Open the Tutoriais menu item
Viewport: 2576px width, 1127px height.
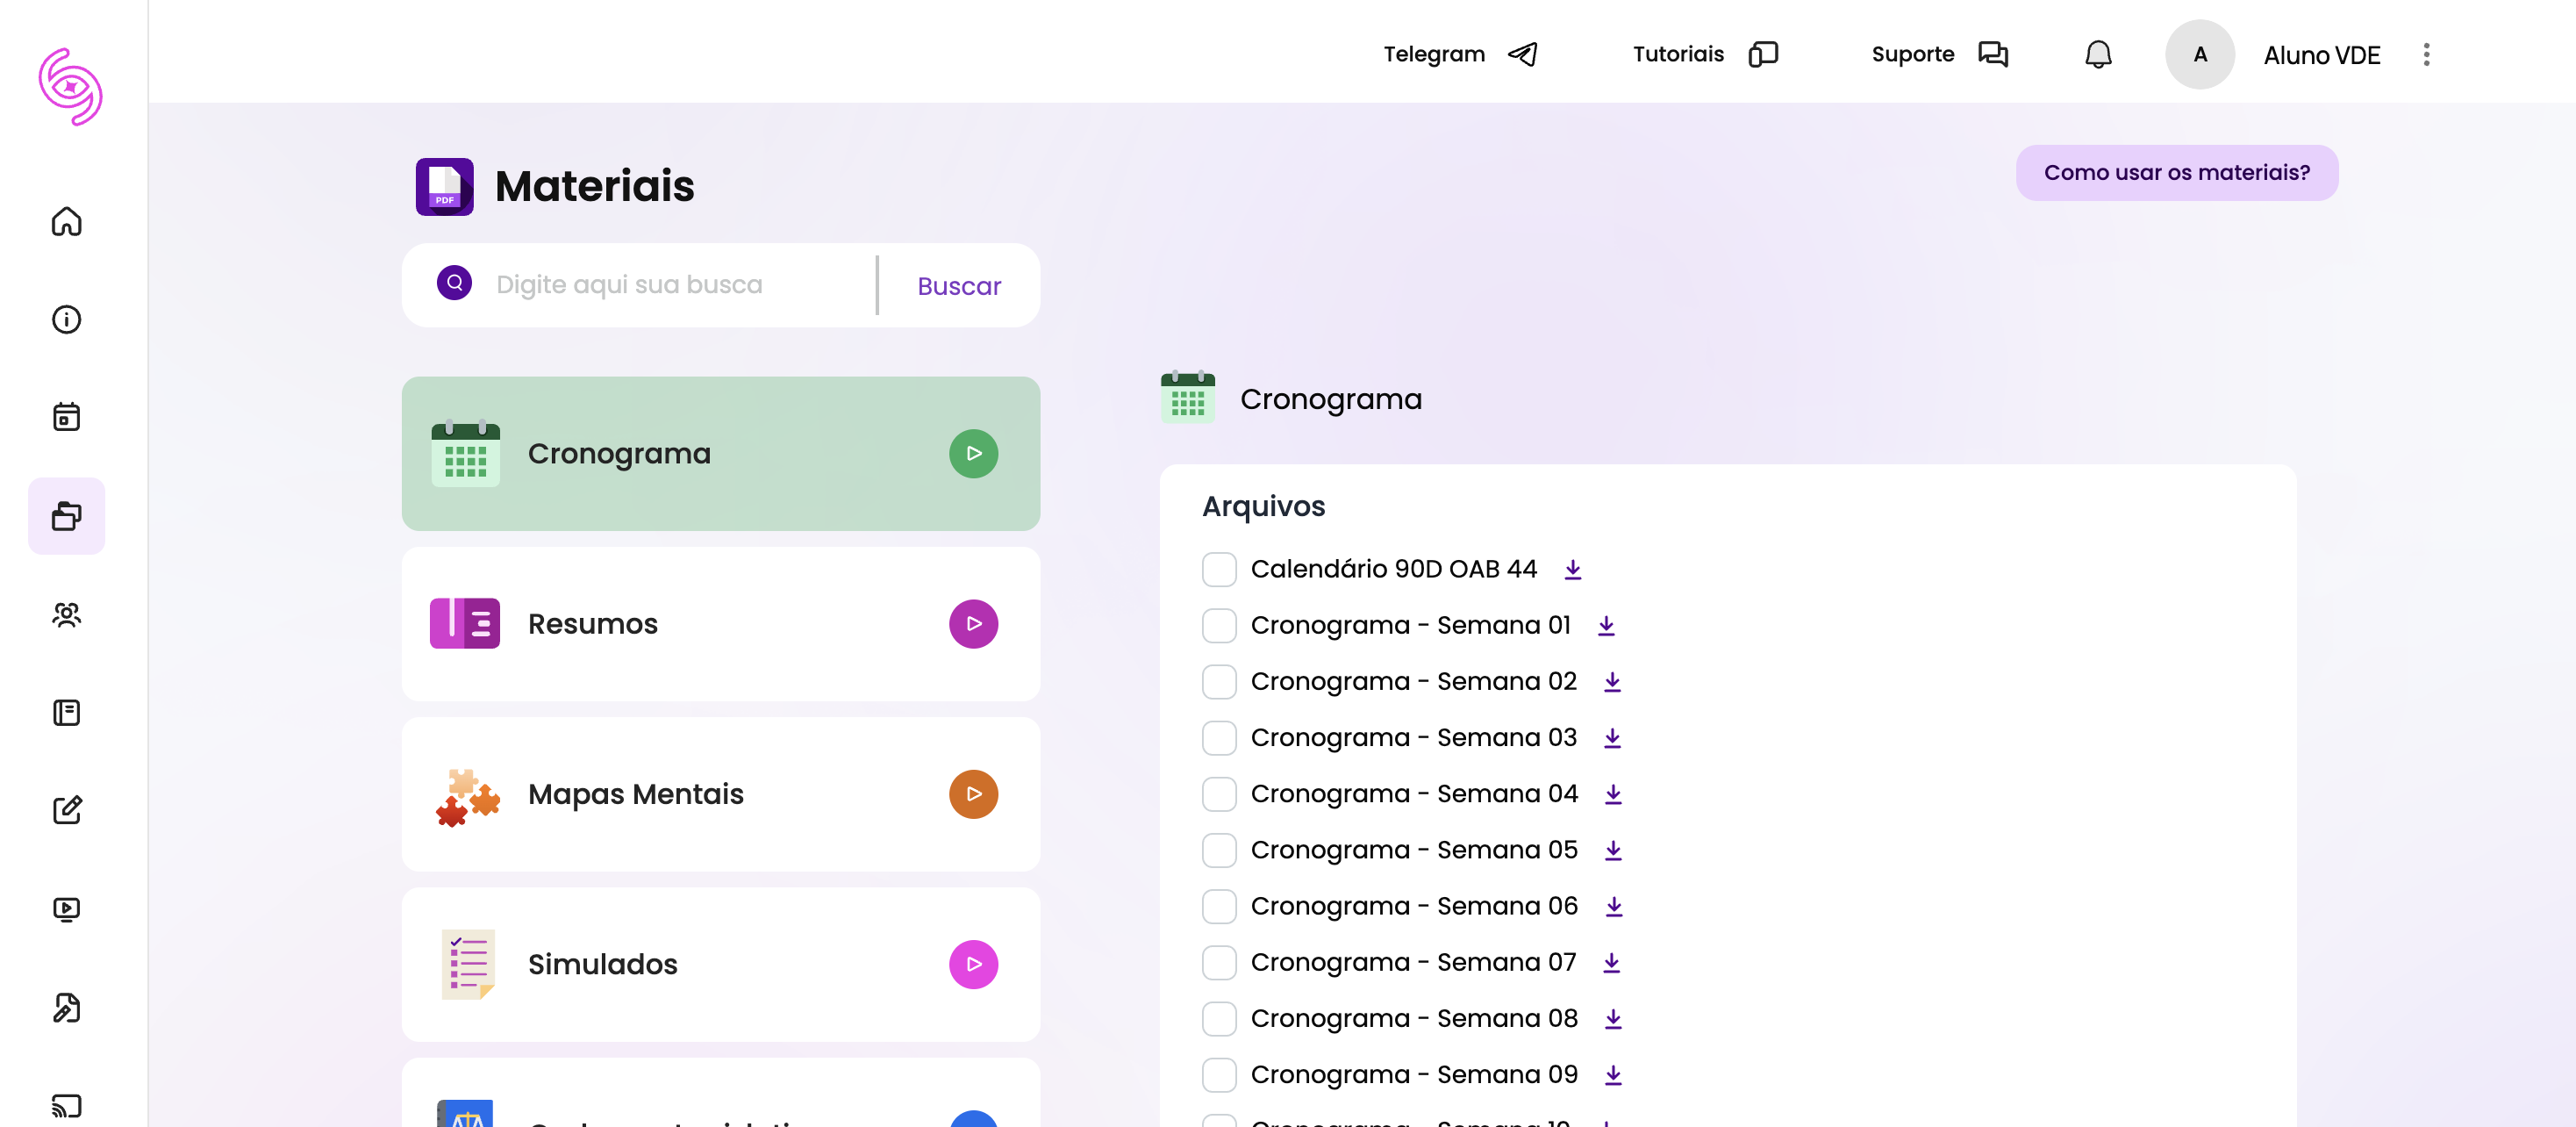tap(1678, 54)
